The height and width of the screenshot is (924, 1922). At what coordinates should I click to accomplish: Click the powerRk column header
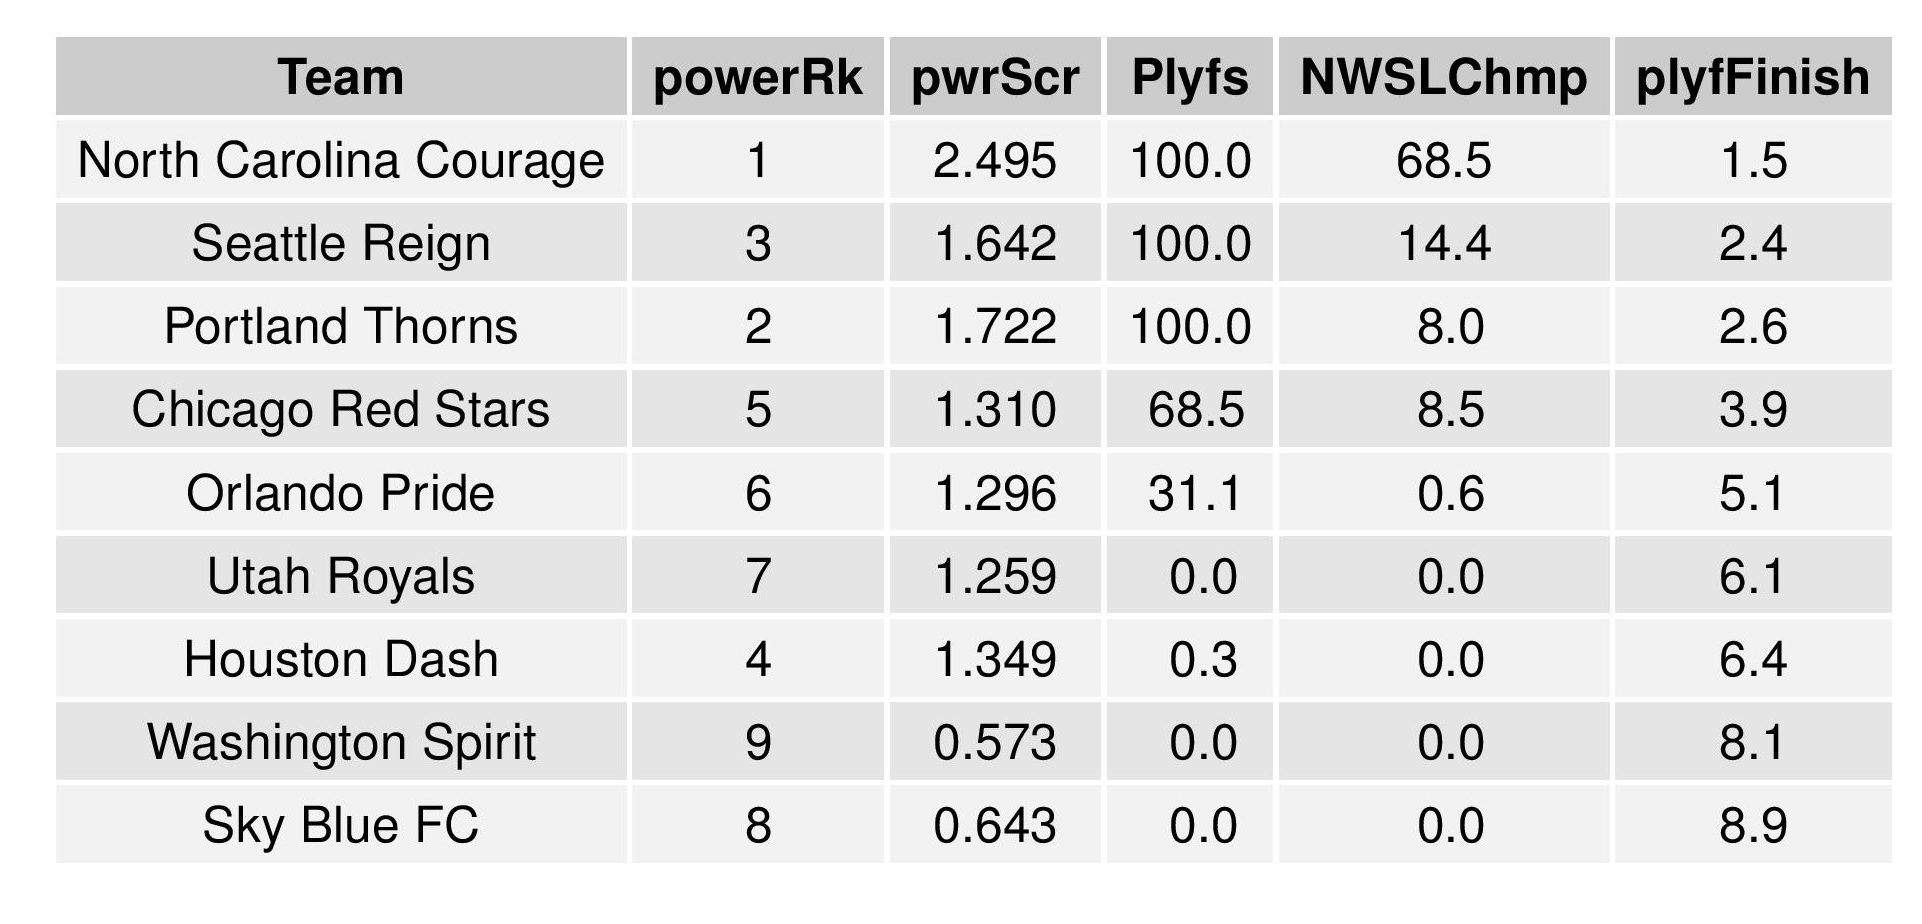tap(757, 77)
